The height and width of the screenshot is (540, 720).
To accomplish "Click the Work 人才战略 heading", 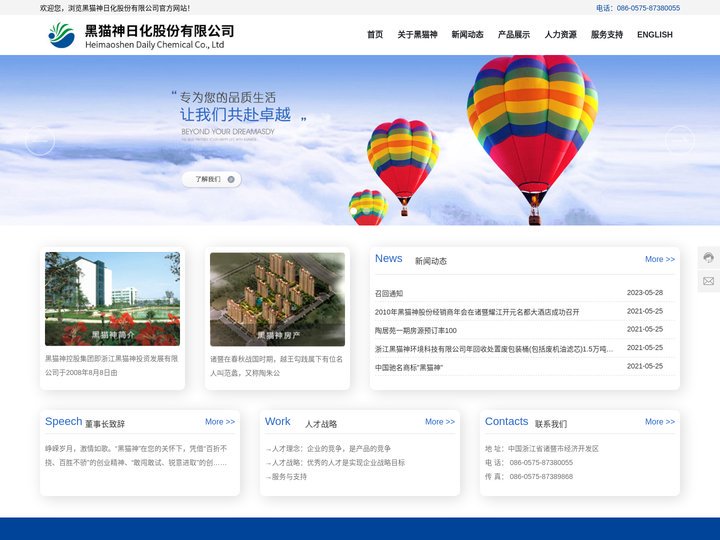I will (301, 422).
